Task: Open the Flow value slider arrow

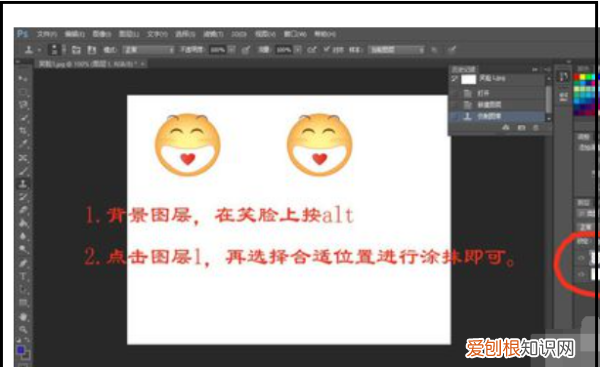Action: point(298,50)
